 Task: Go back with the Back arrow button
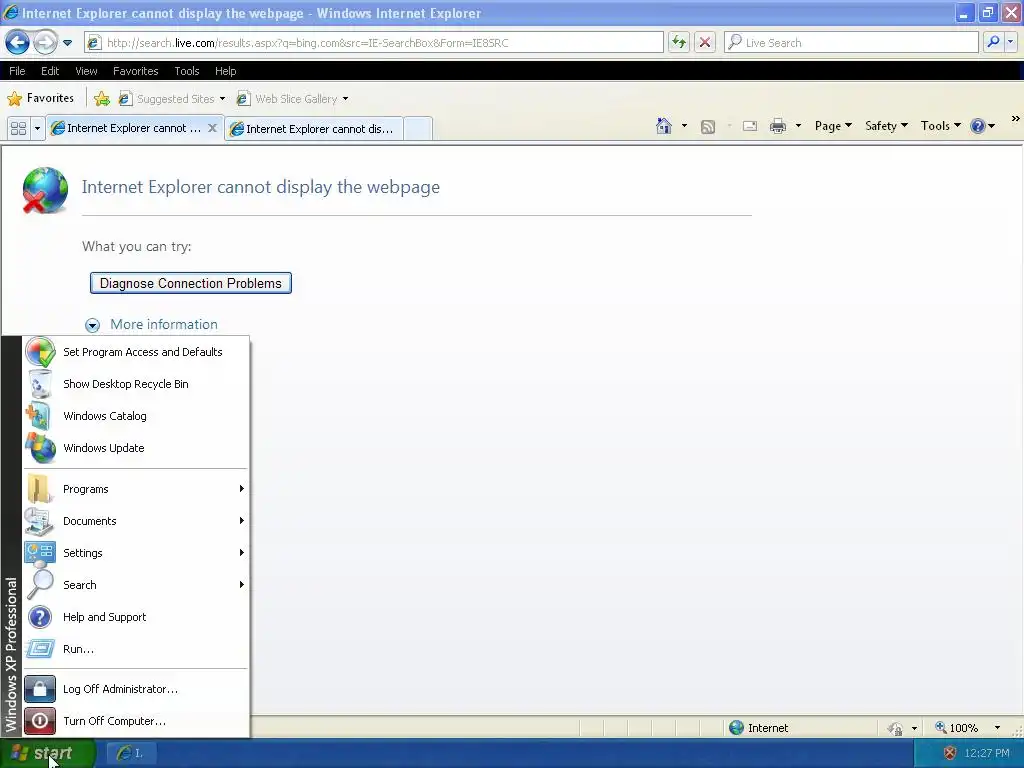18,43
